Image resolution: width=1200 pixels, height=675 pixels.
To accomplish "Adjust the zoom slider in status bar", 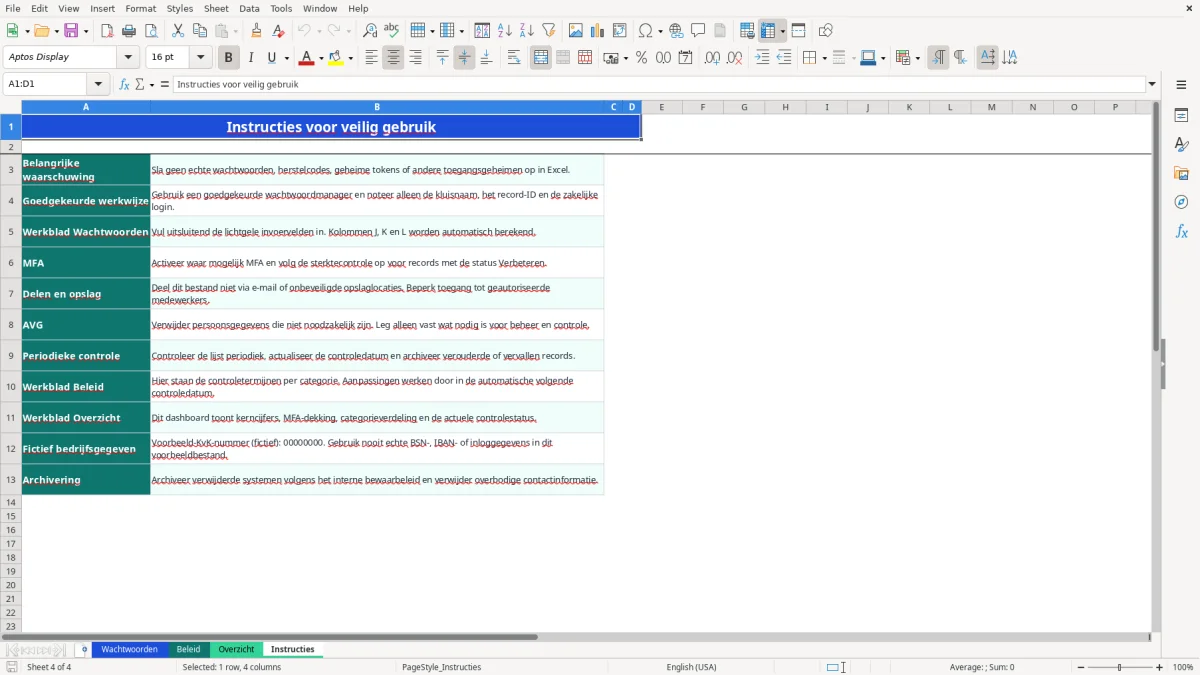I will tap(1120, 667).
